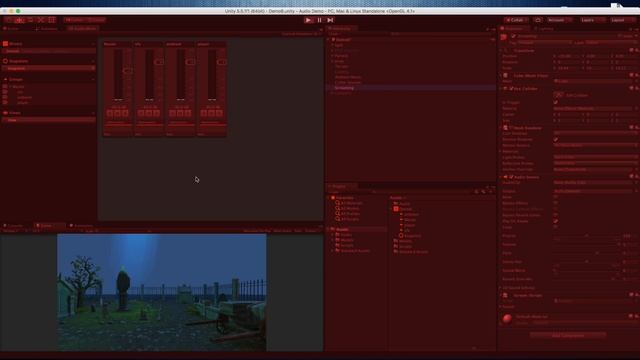
Task: Switch to the Console tab
Action: coord(14,226)
